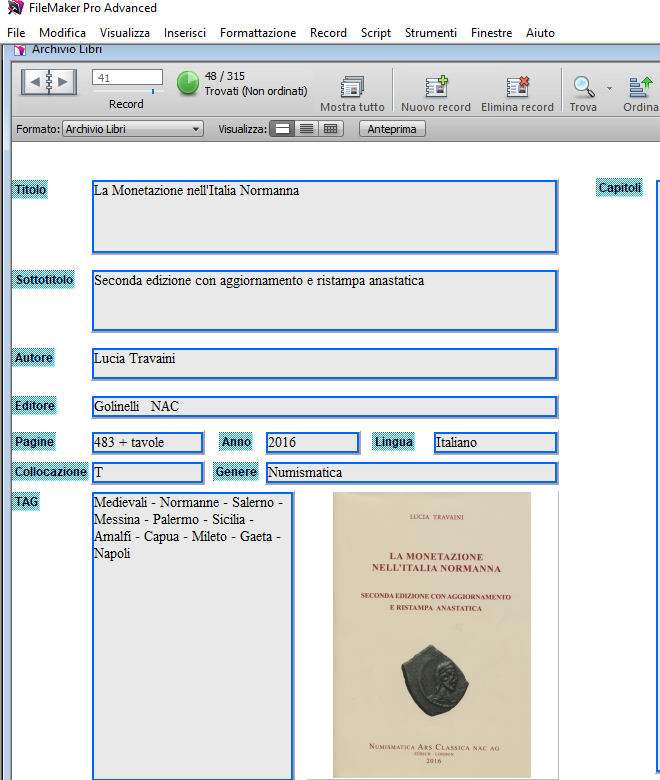
Task: Go to previous record with the book's left arrow
Action: (34, 82)
